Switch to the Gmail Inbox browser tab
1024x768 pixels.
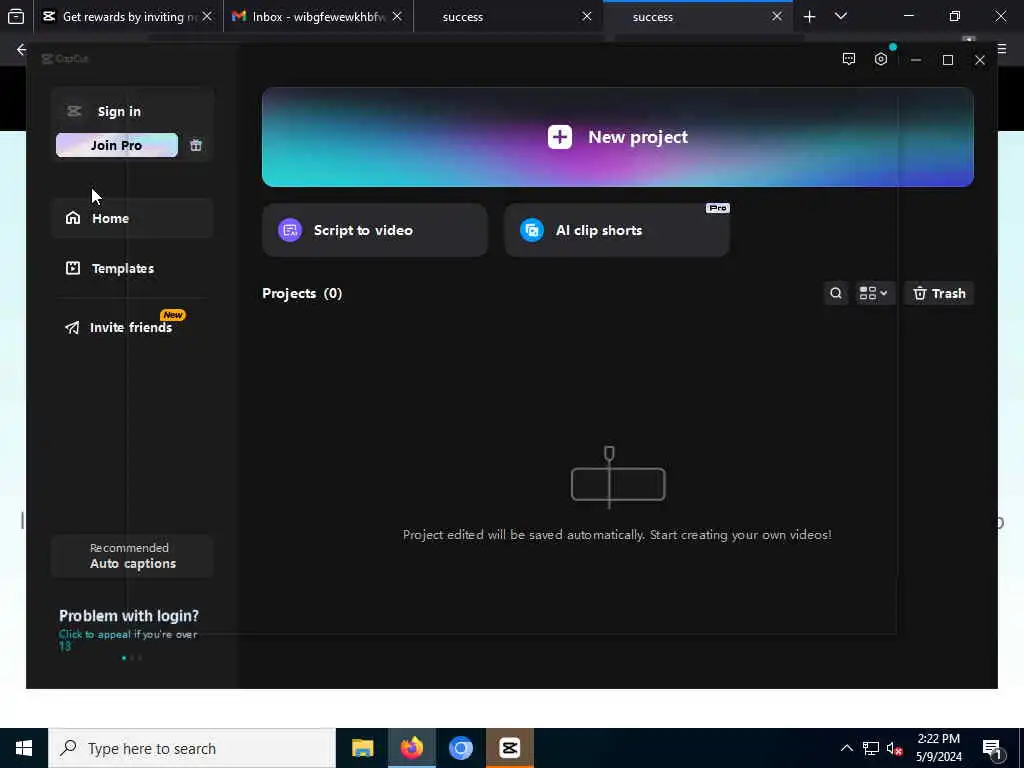[318, 16]
